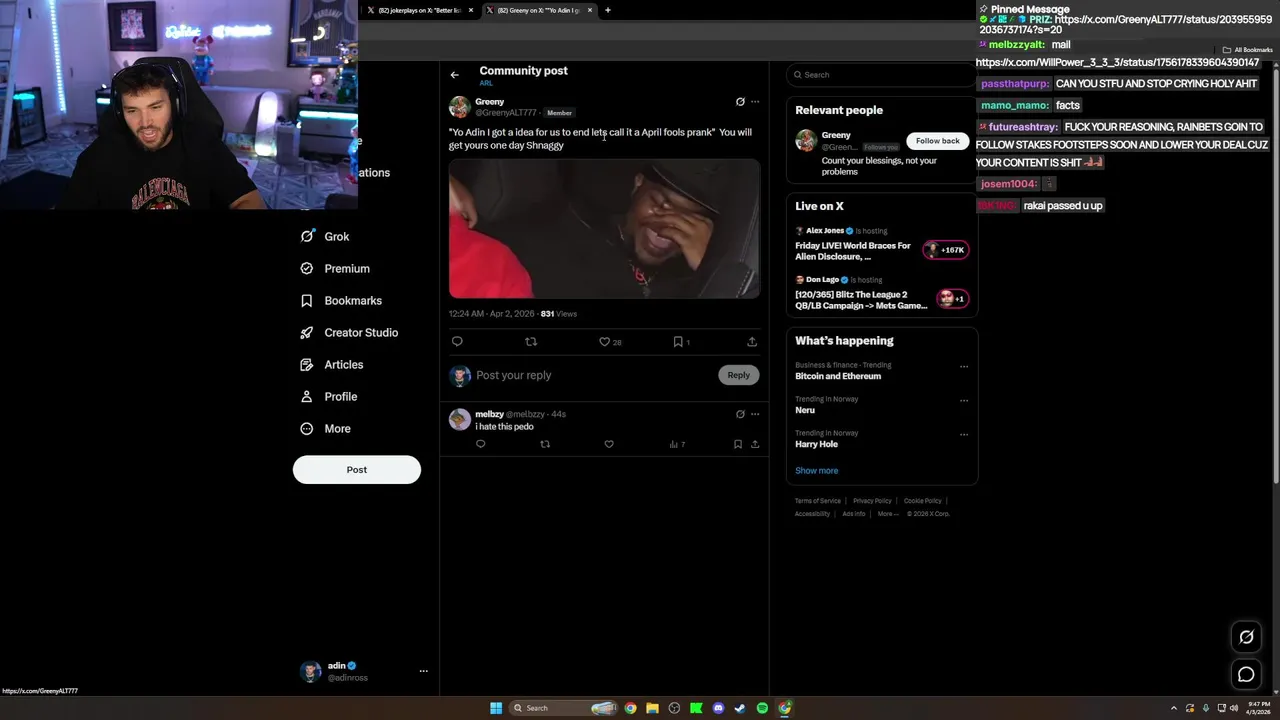Go to Profile in the sidebar
Image resolution: width=1280 pixels, height=720 pixels.
[329, 396]
